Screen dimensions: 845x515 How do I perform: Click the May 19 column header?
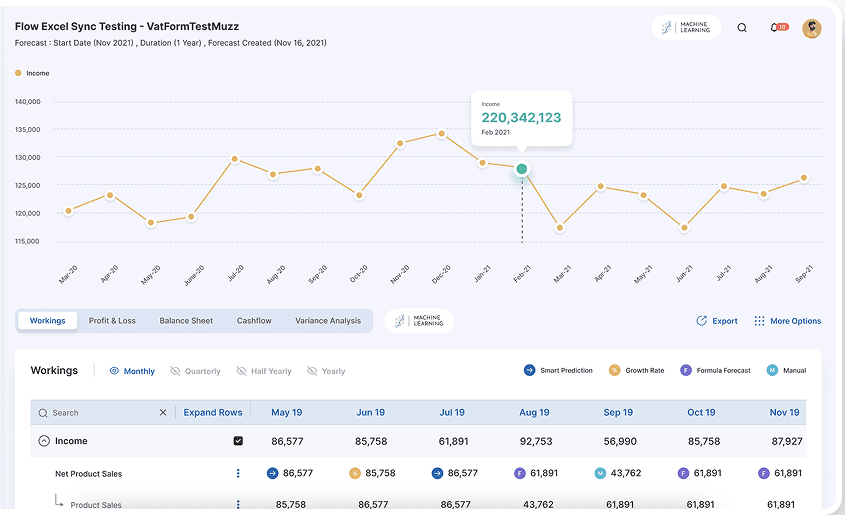[x=287, y=413]
